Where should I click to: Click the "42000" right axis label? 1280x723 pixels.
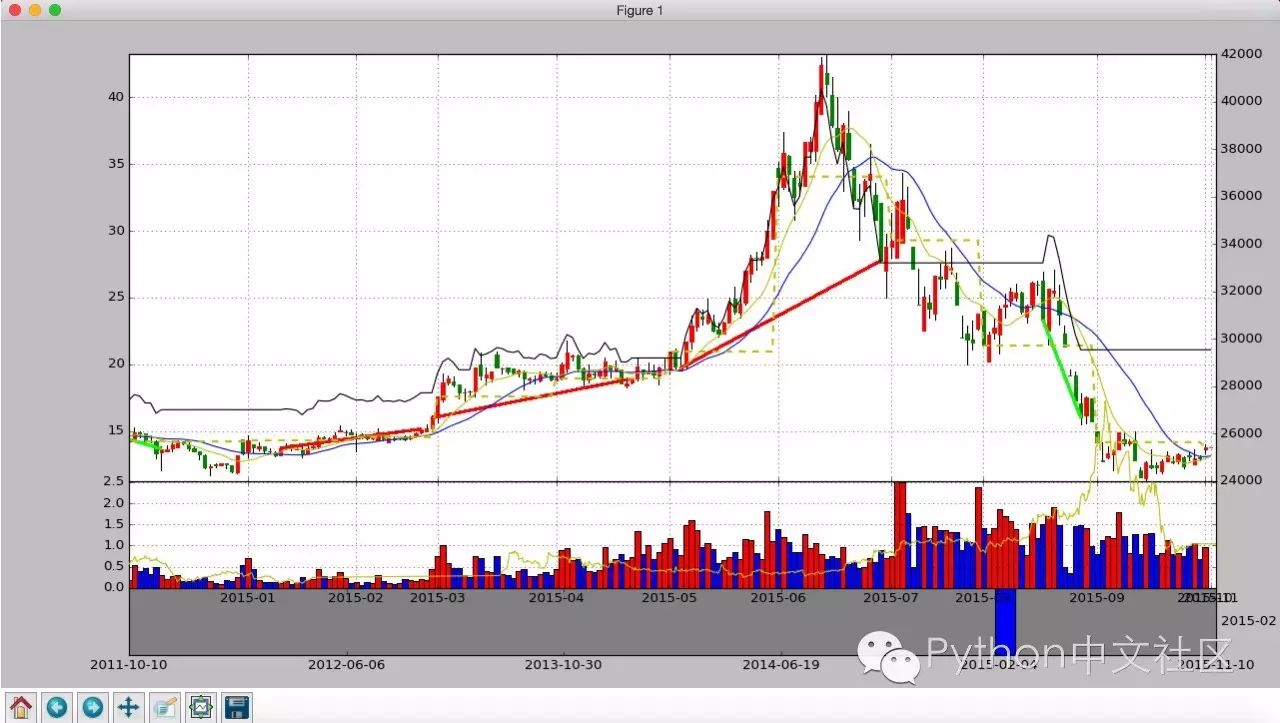[1239, 54]
